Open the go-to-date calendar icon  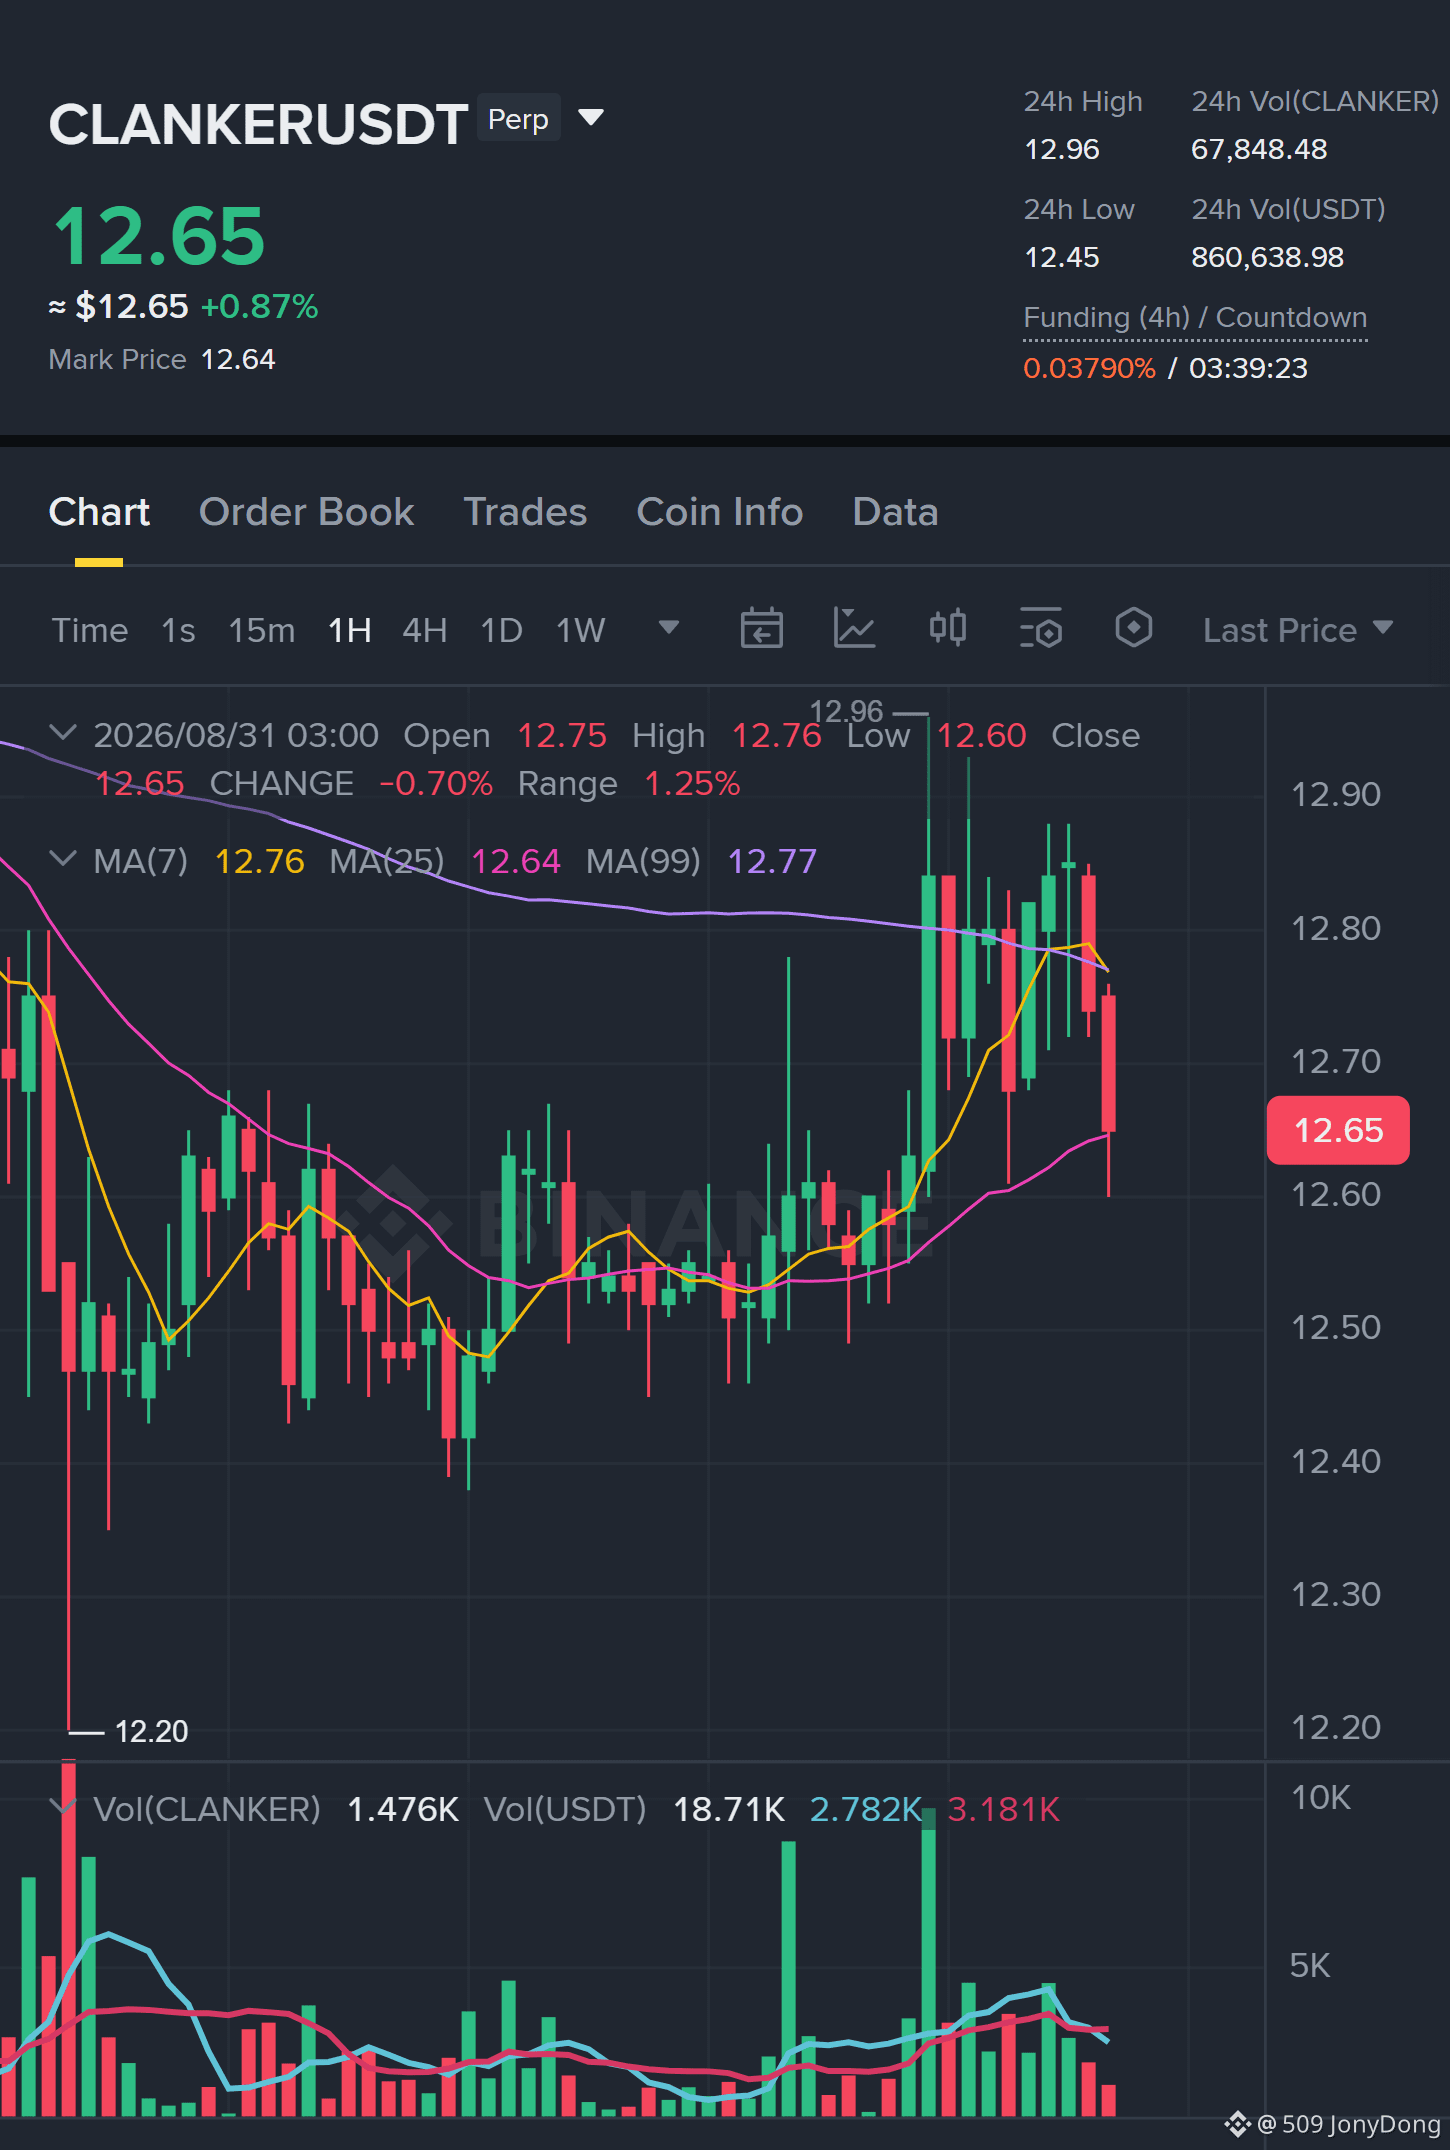click(761, 629)
